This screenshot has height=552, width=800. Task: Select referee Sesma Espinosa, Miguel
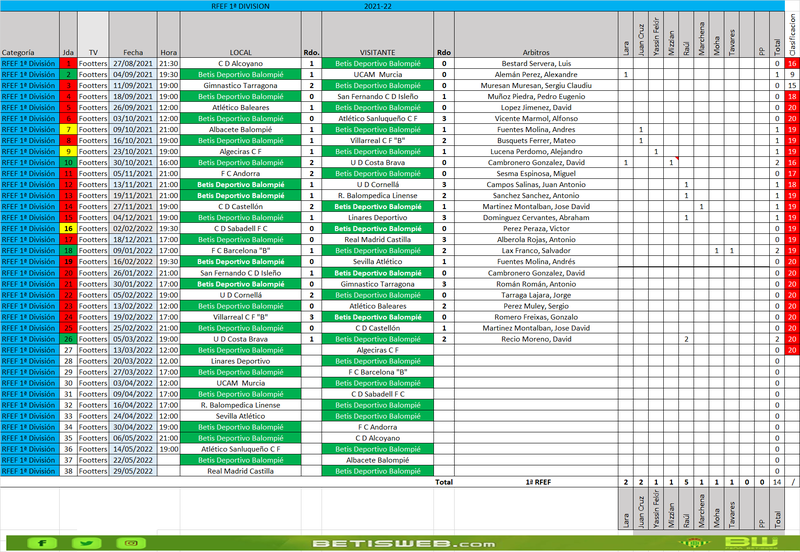pyautogui.click(x=536, y=173)
